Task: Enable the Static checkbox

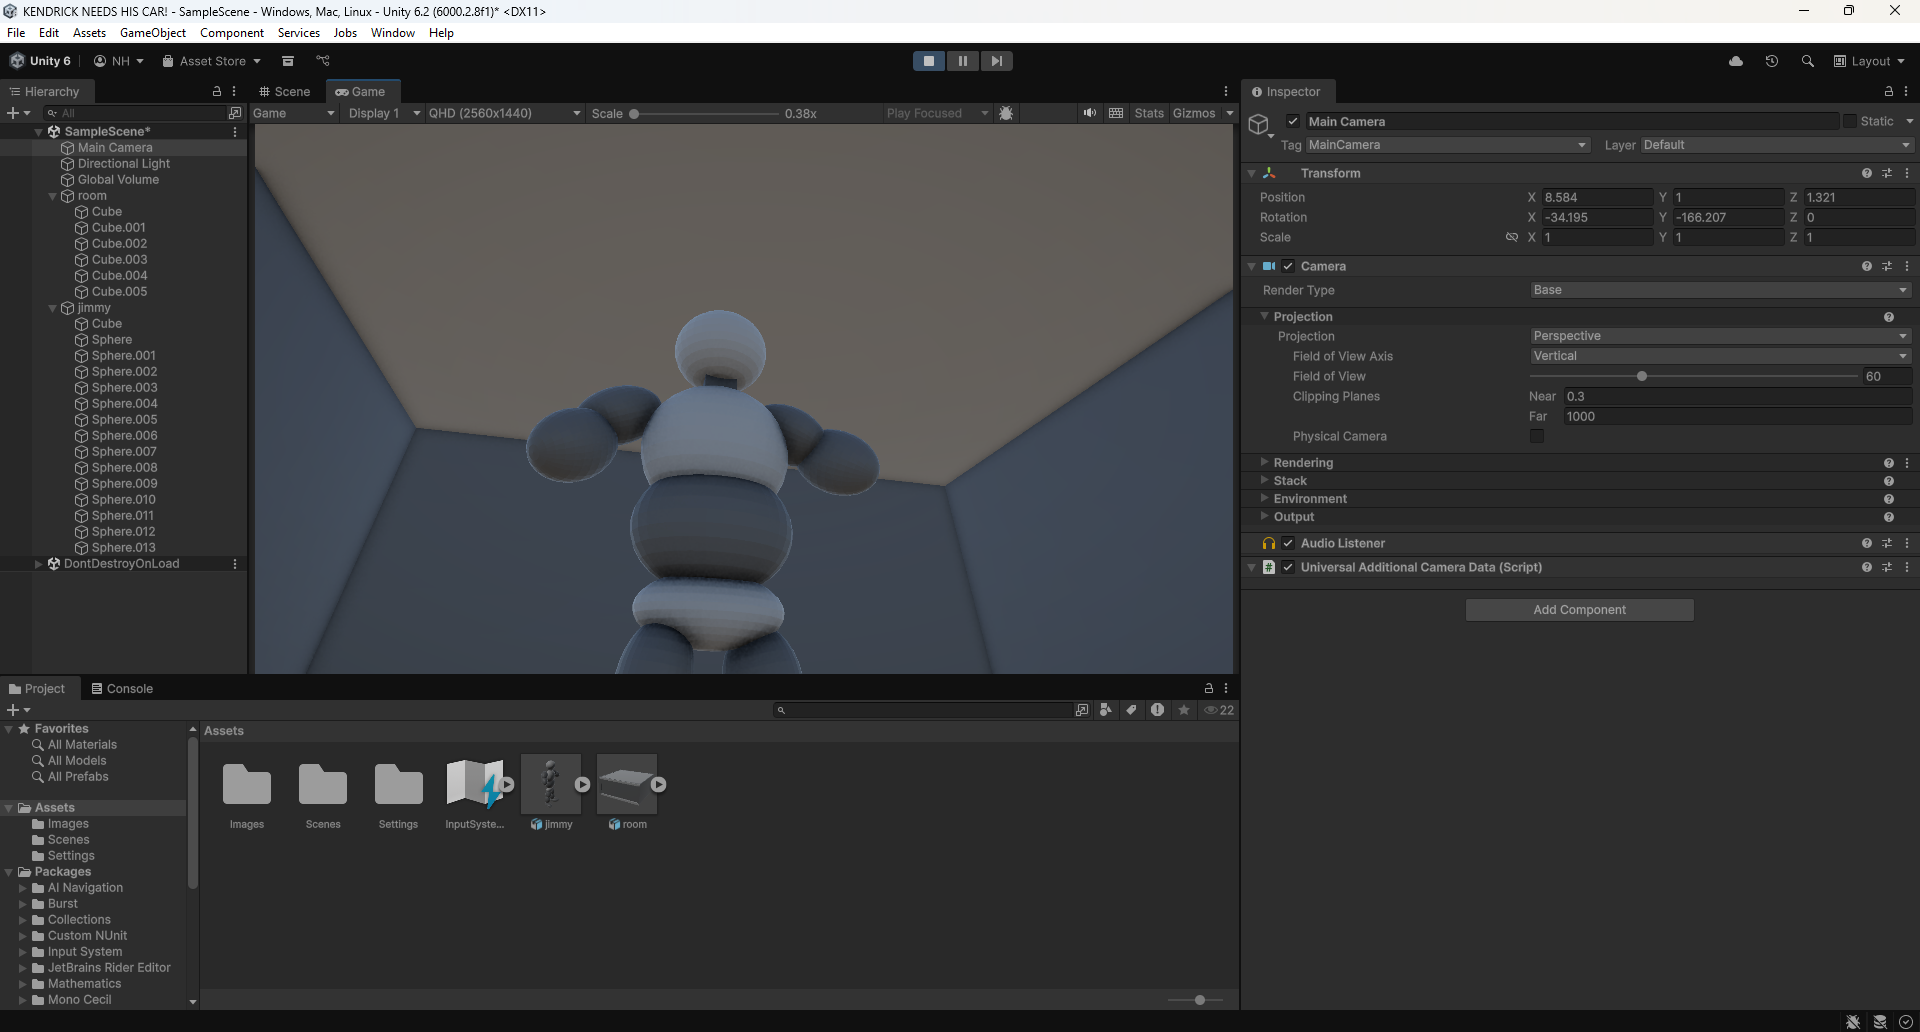Action: 1850,121
